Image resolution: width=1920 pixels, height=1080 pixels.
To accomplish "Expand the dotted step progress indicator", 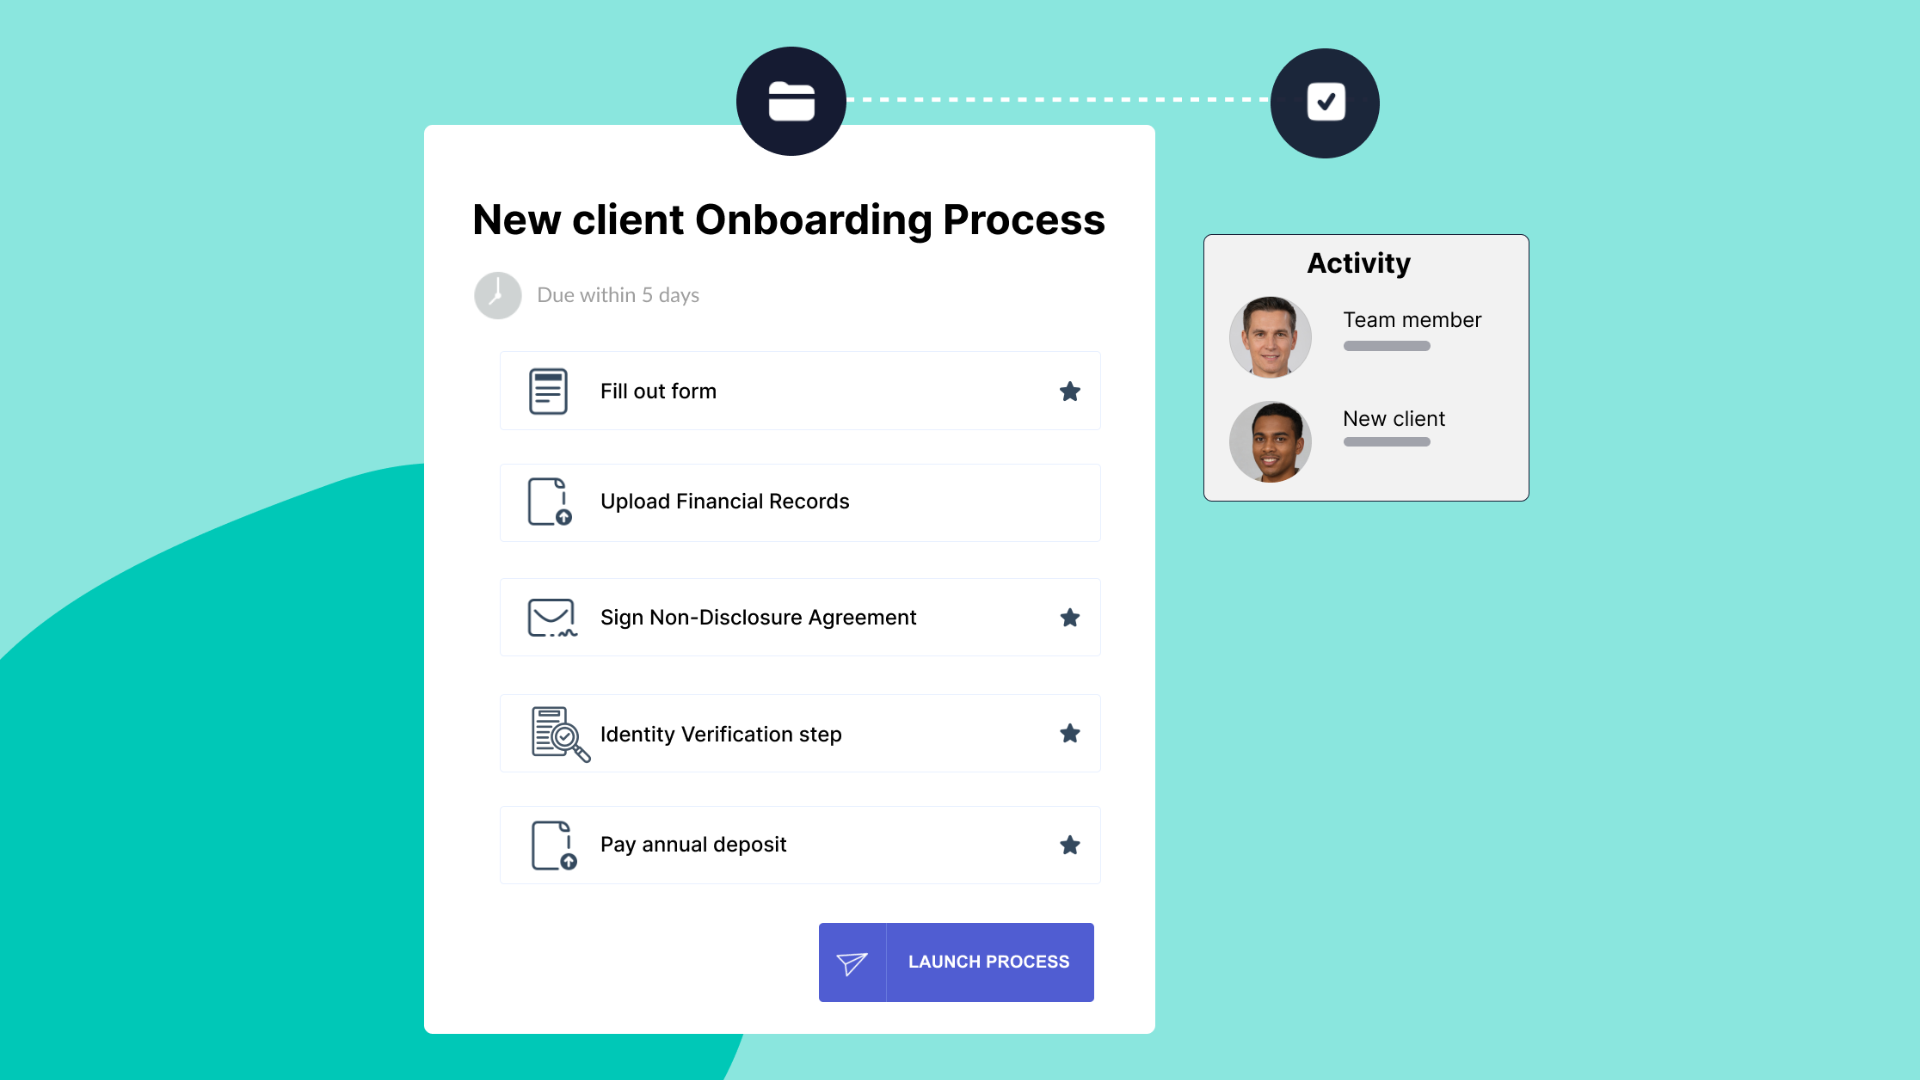I will pyautogui.click(x=1055, y=100).
